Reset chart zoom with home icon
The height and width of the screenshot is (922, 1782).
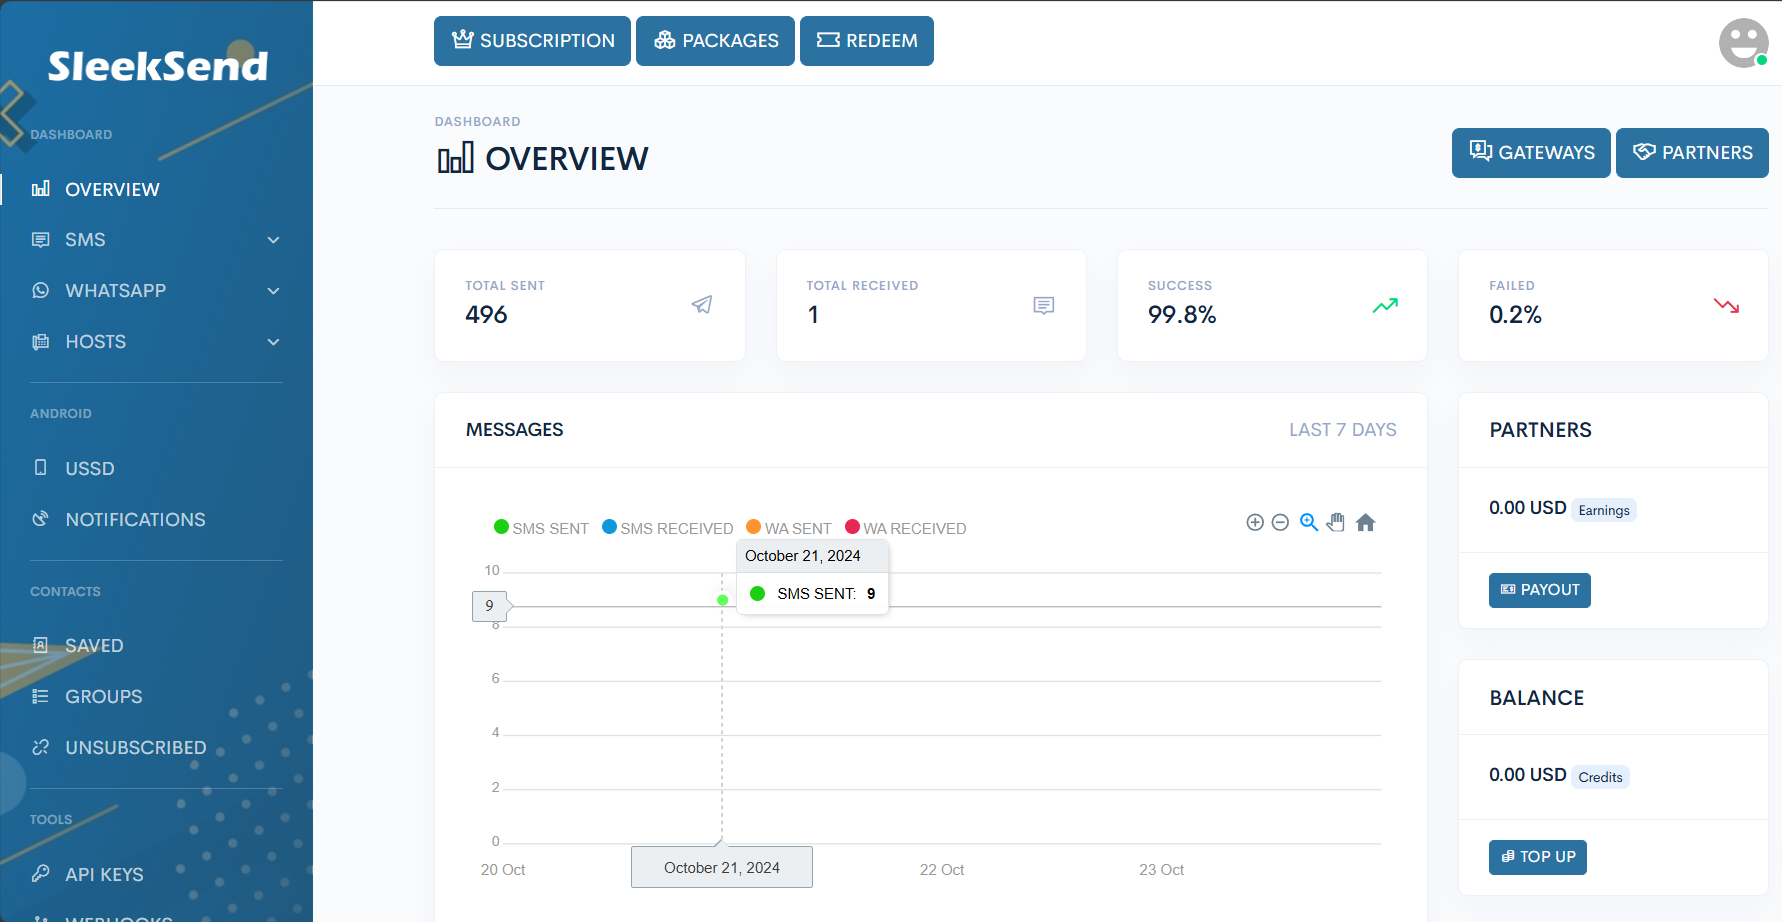tap(1366, 522)
